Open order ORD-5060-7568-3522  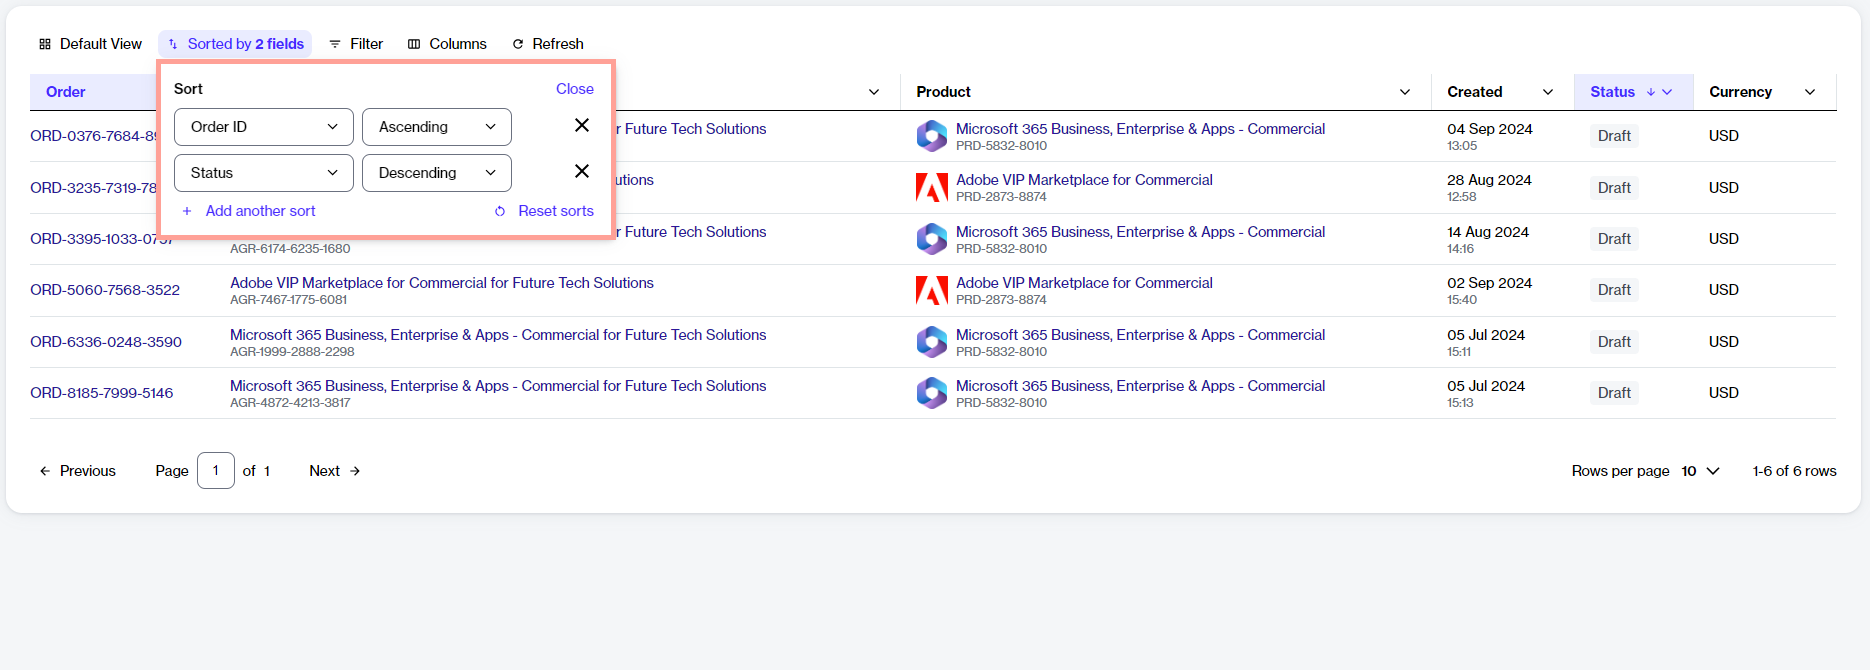coord(105,290)
